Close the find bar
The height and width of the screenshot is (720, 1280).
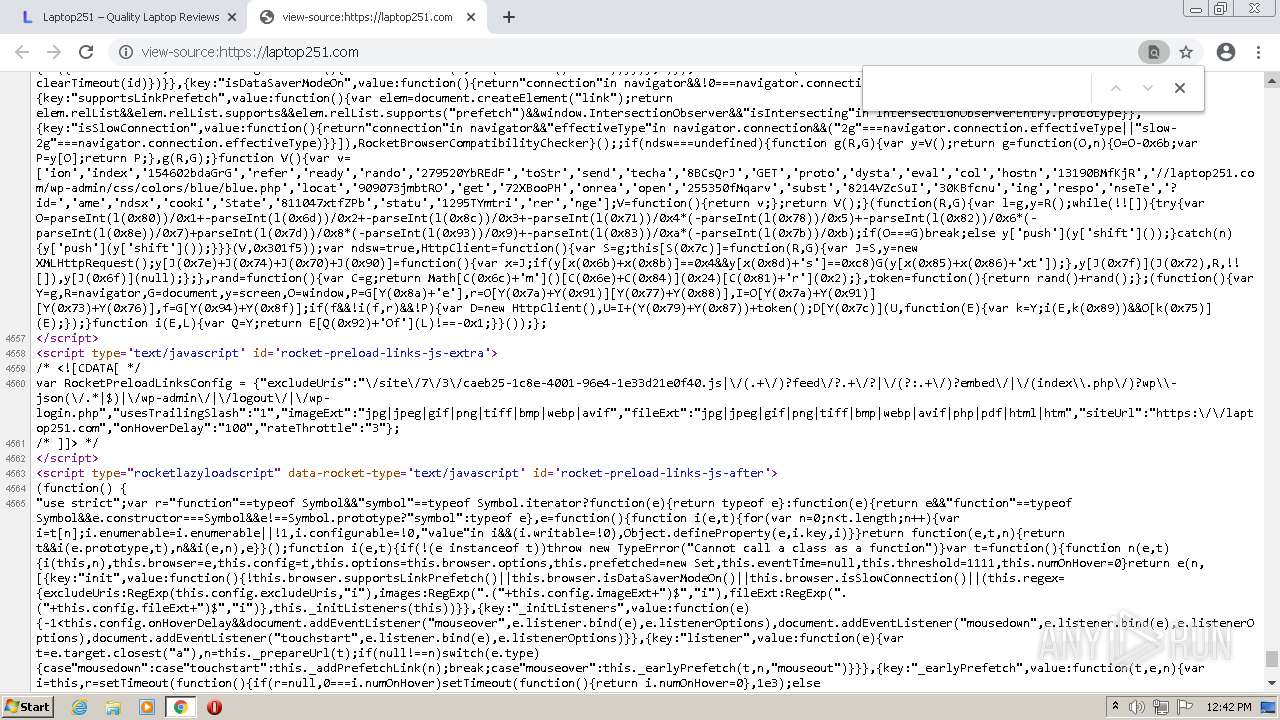coord(1179,88)
